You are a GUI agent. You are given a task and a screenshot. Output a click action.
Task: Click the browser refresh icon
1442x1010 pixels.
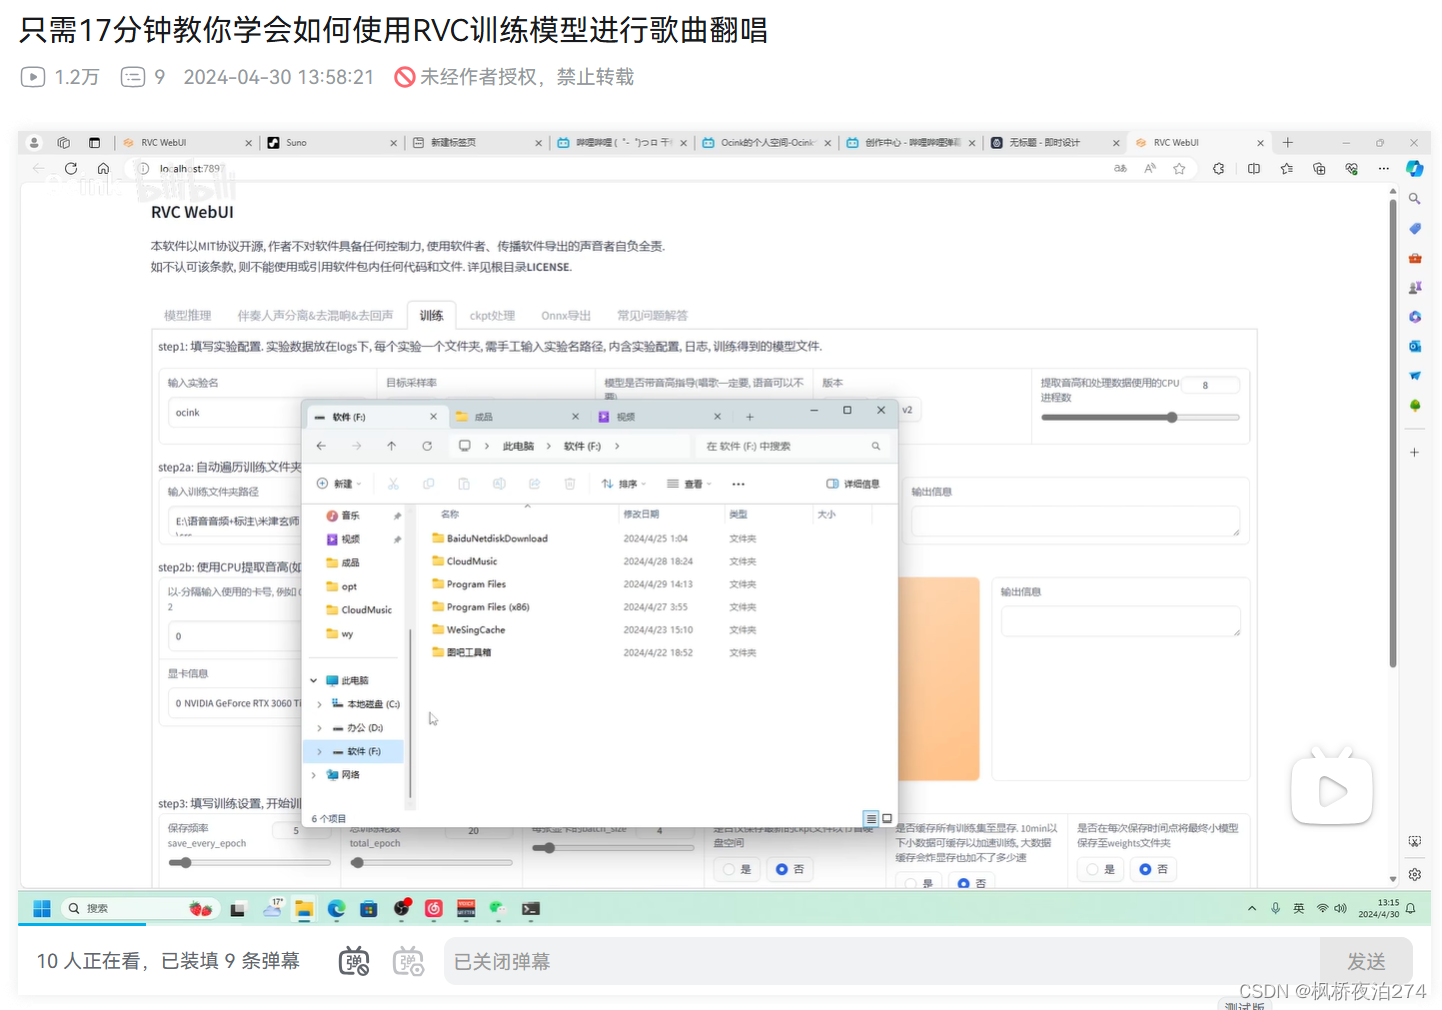71,169
